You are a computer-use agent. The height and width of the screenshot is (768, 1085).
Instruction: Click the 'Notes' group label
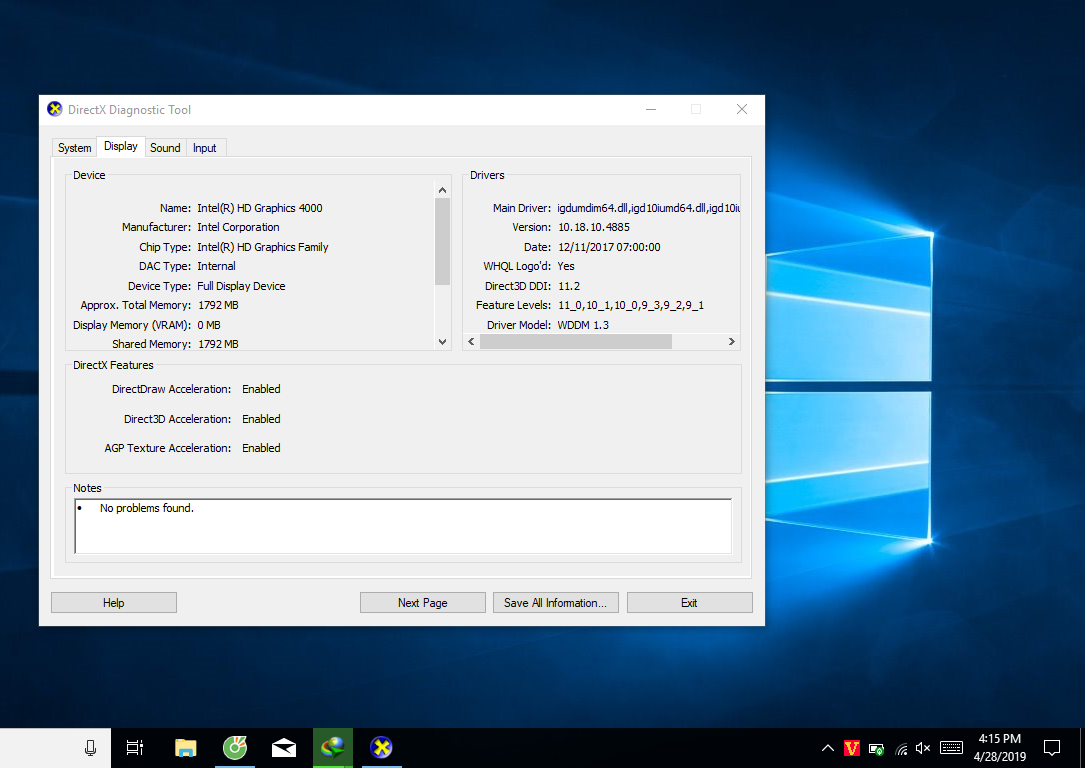(87, 488)
